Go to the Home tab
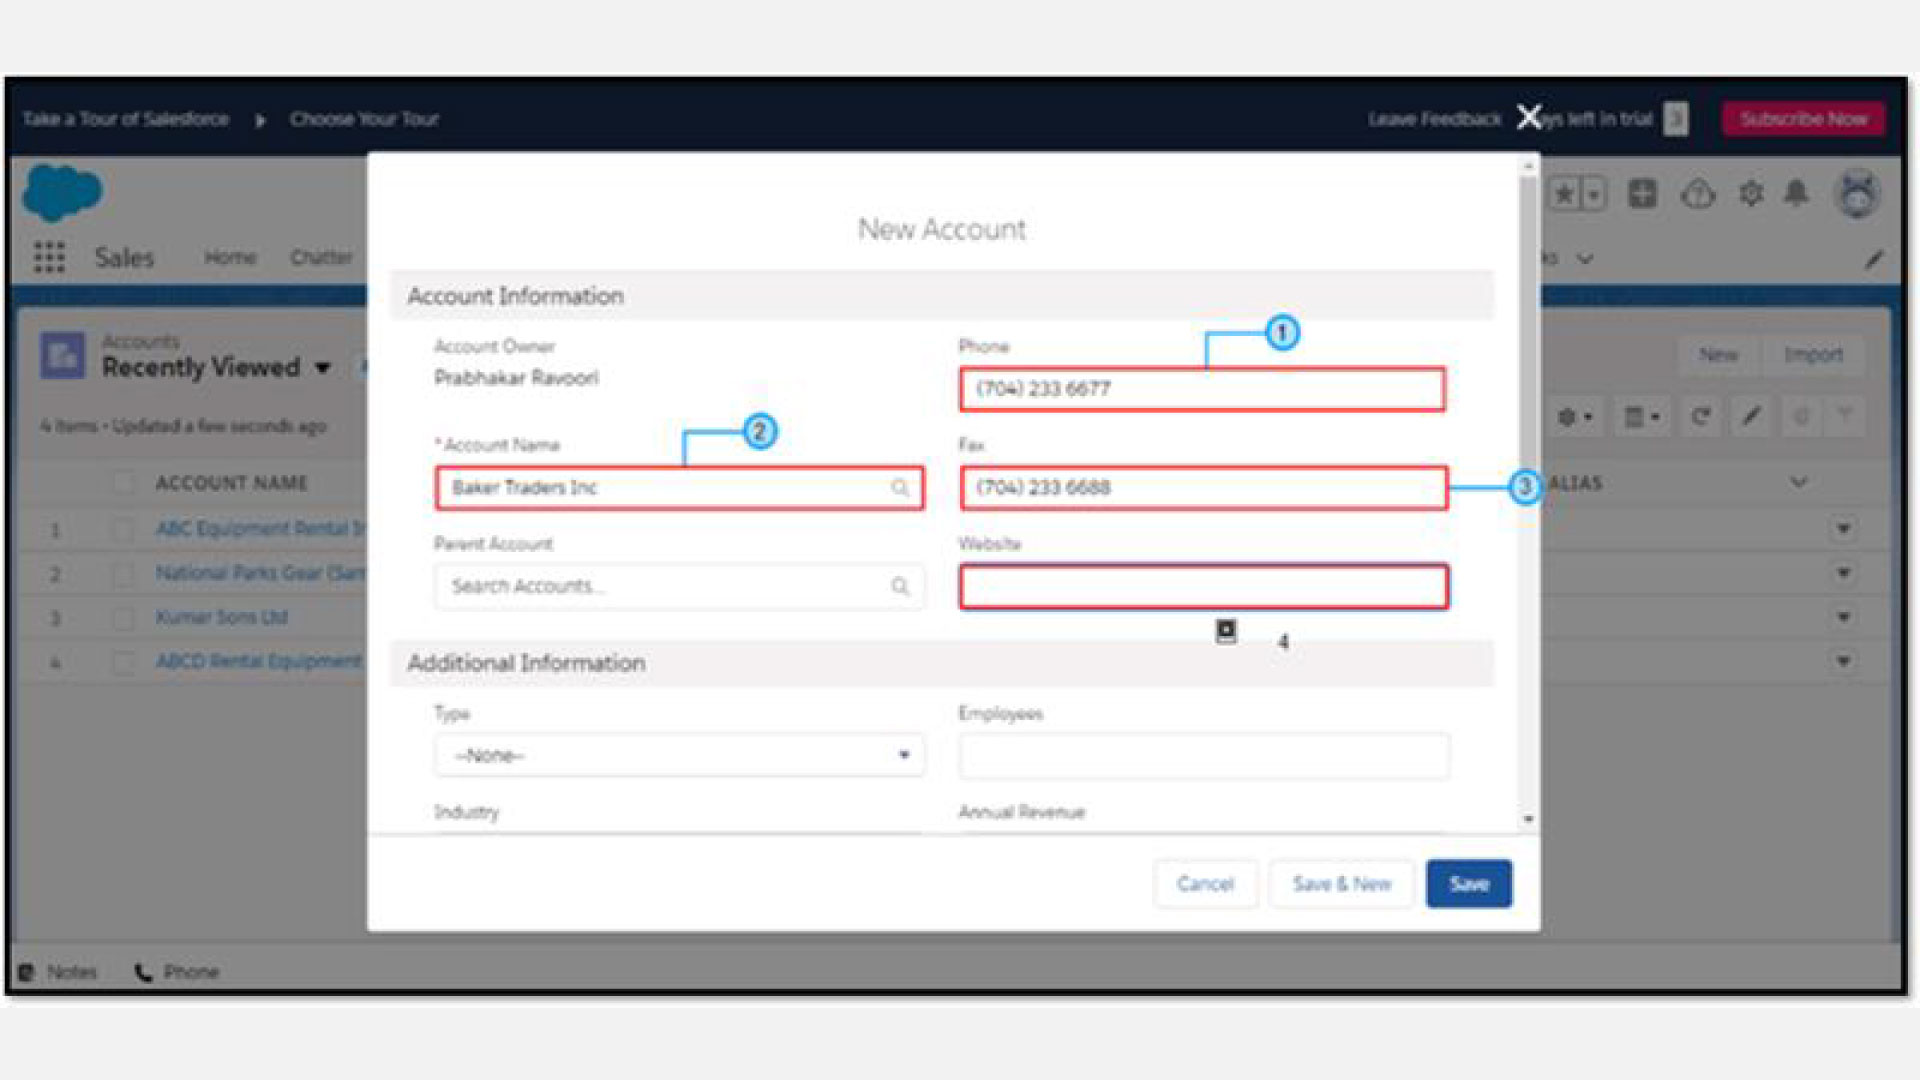Viewport: 1920px width, 1080px height. [x=230, y=258]
